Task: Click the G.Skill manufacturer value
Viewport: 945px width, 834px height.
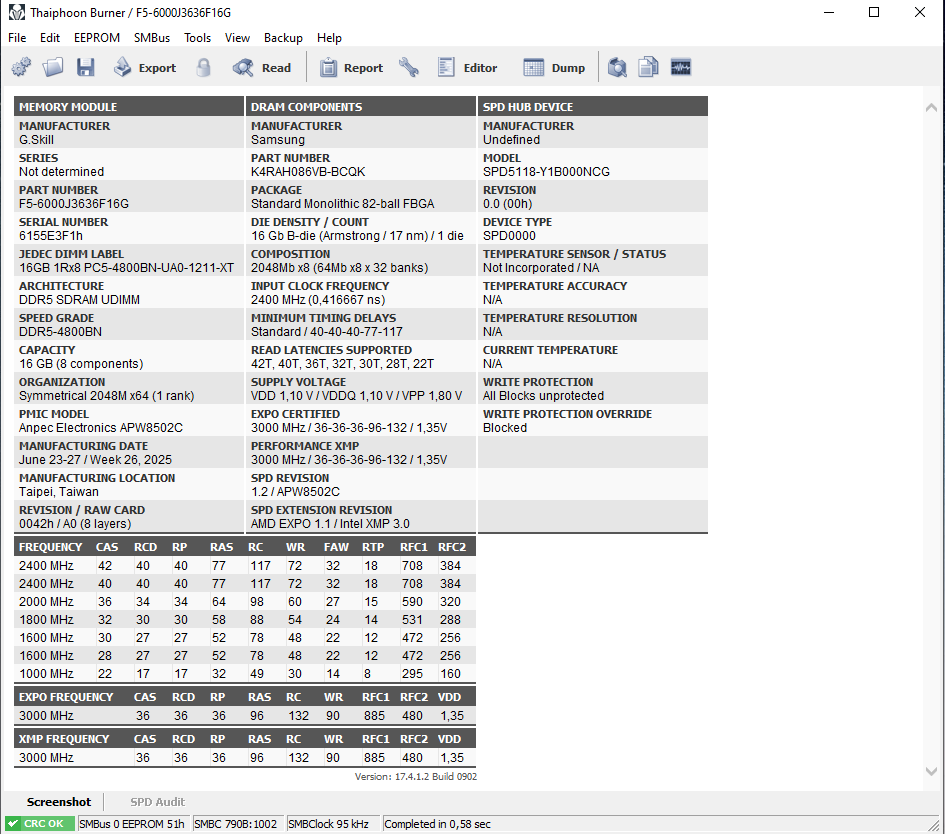Action: pos(36,140)
